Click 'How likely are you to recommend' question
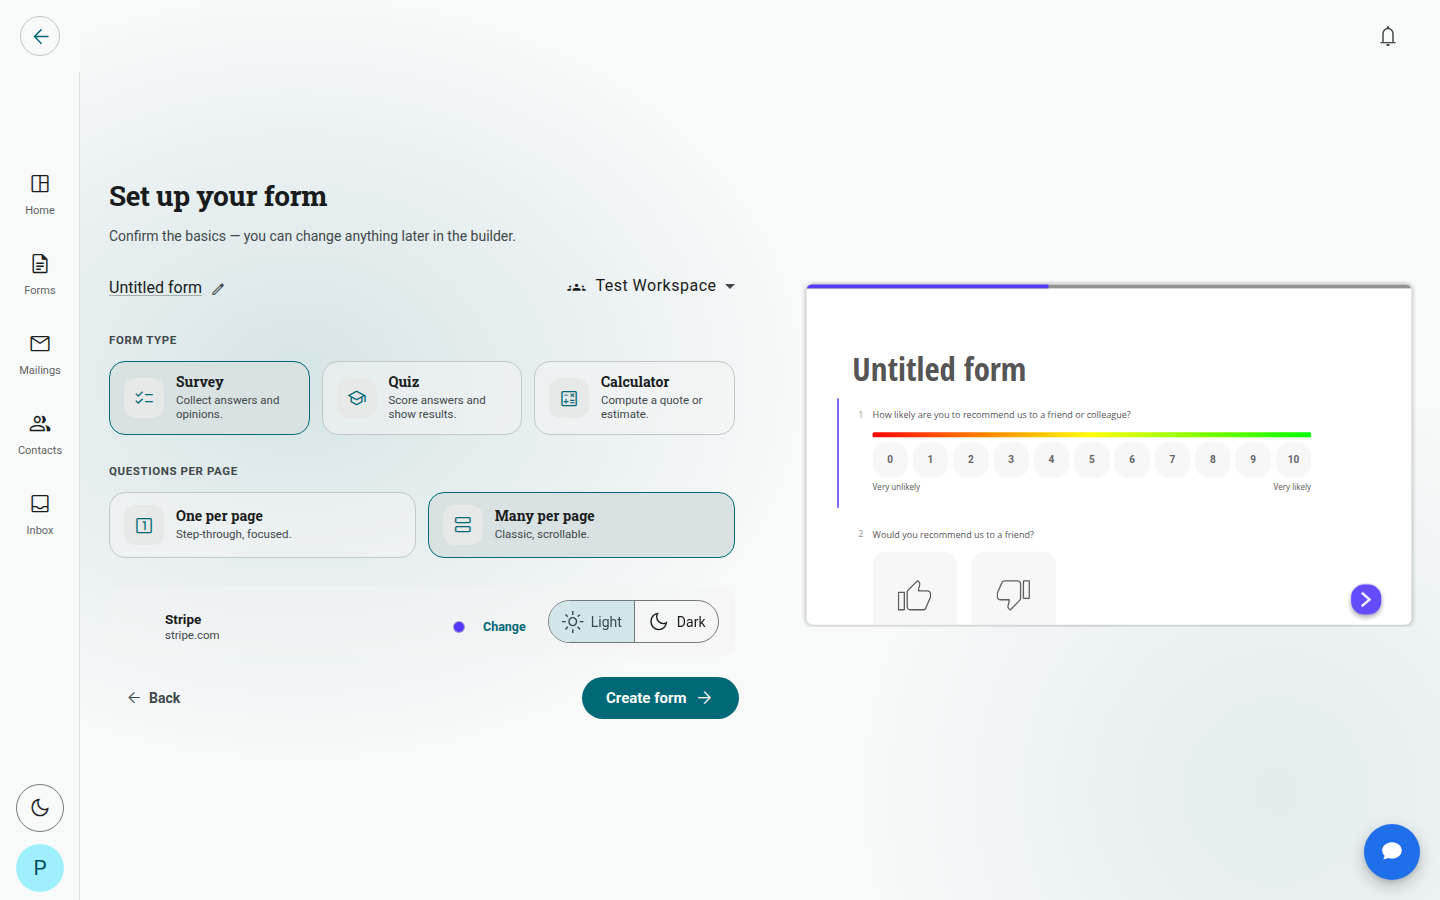The height and width of the screenshot is (900, 1440). pos(1001,415)
